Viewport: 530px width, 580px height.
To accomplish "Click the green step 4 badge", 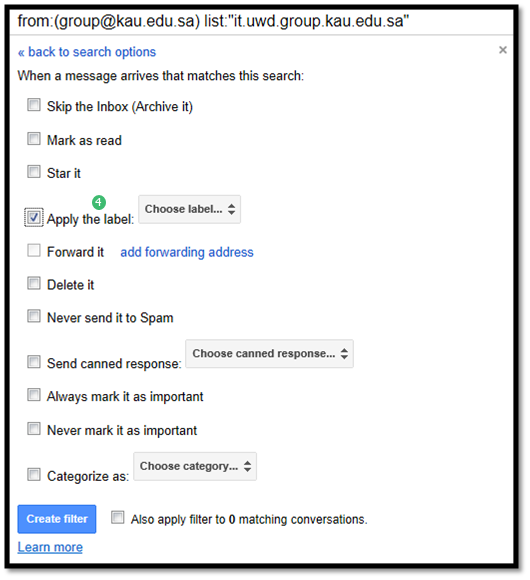I will point(99,202).
